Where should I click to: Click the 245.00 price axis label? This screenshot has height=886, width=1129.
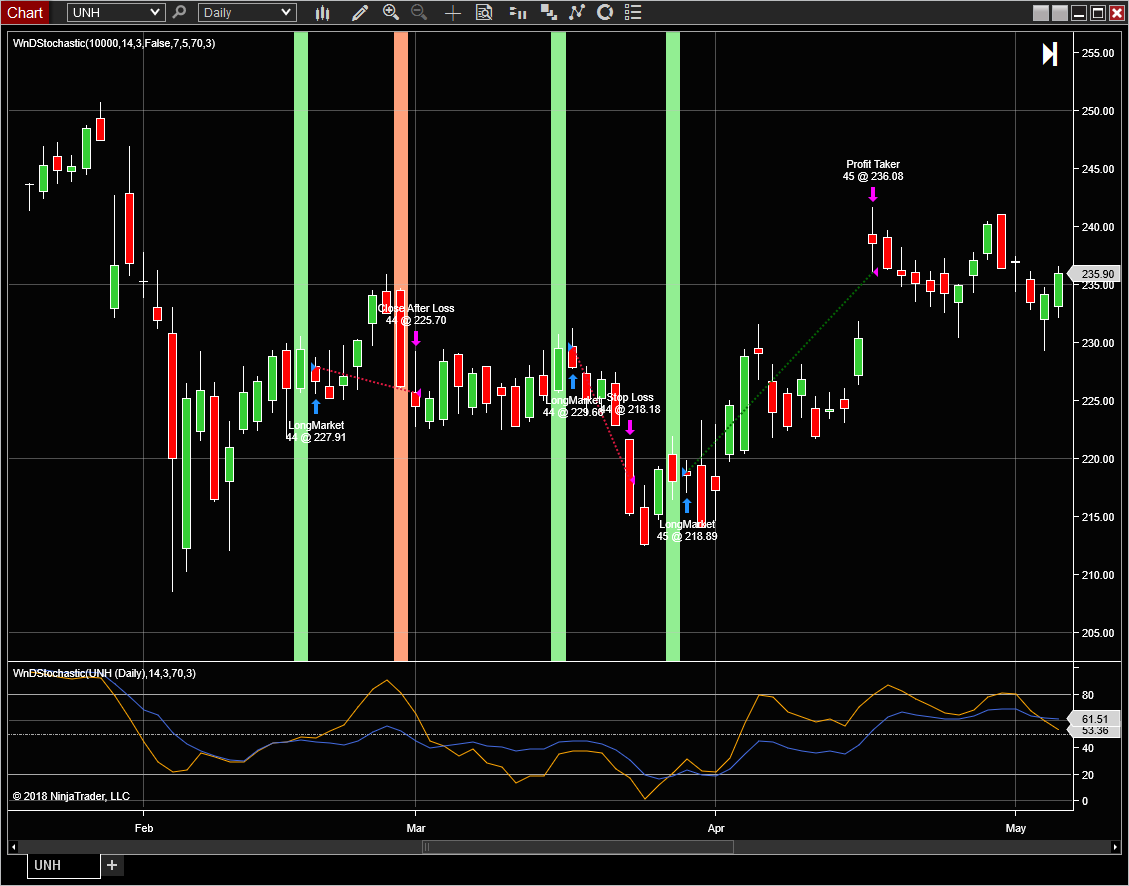click(1097, 169)
